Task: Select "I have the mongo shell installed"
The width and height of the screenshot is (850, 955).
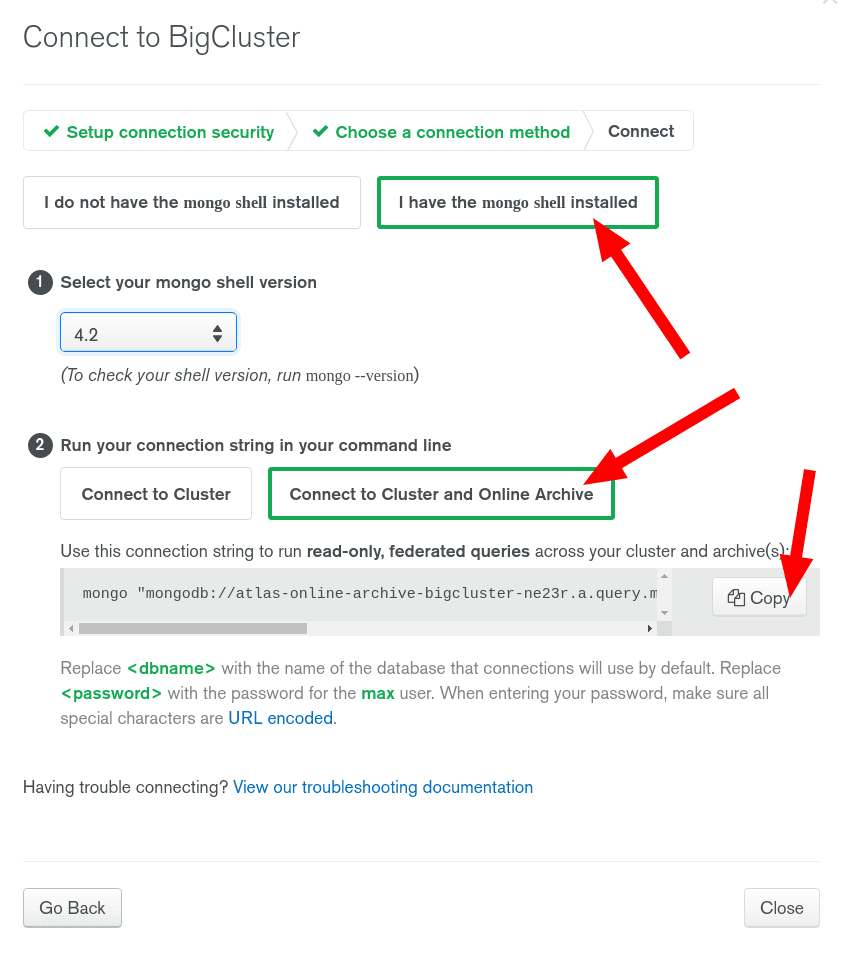Action: 517,203
